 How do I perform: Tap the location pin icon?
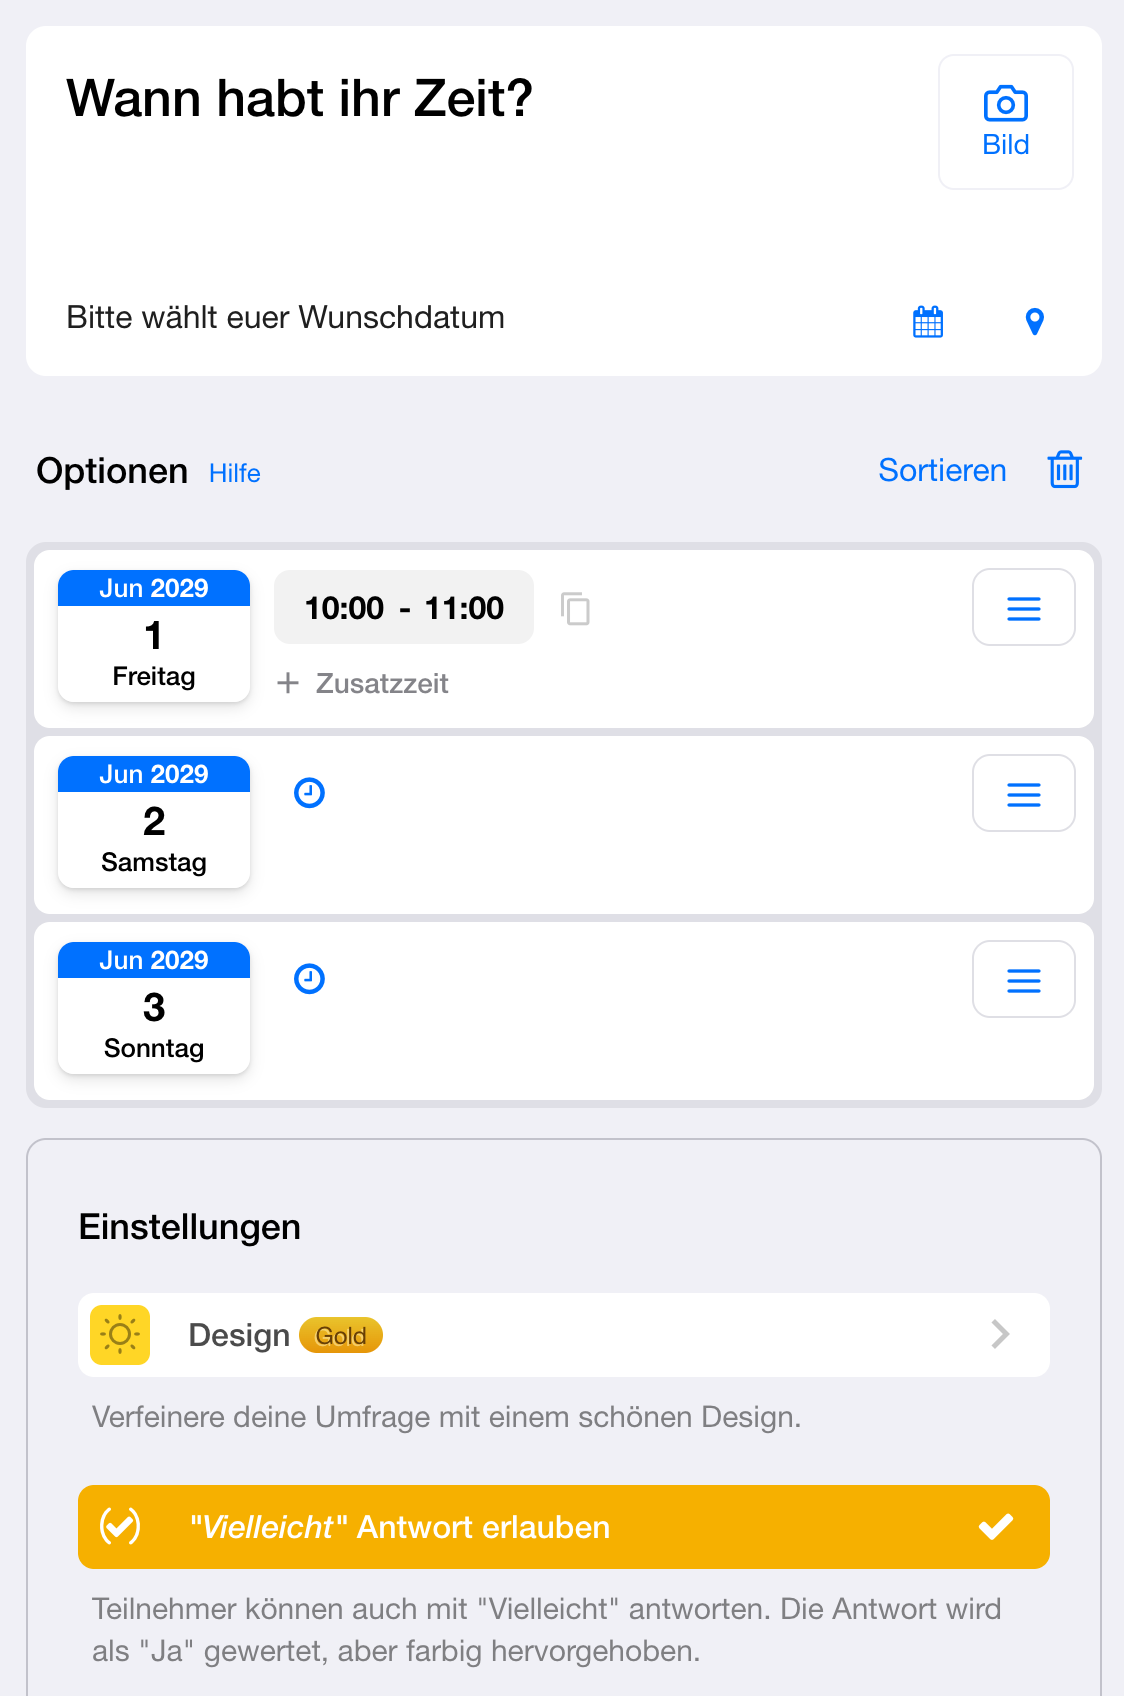tap(1035, 322)
